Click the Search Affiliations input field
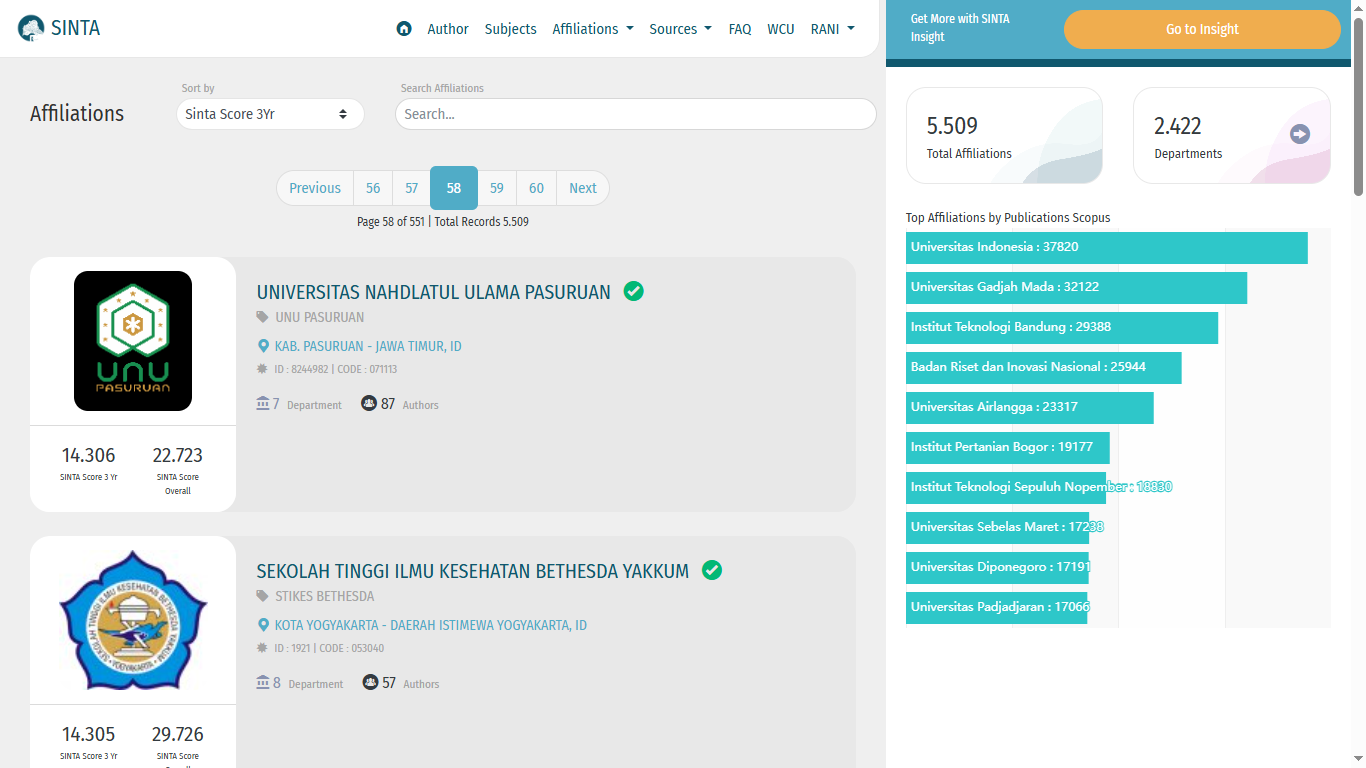Screen dimensions: 1366x768 point(636,114)
